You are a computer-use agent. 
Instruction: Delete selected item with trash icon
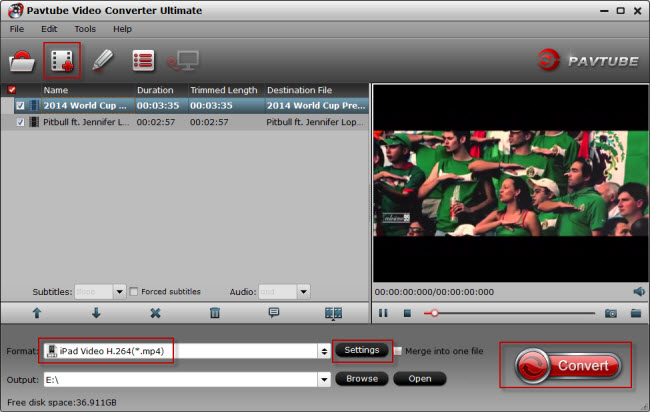[215, 313]
